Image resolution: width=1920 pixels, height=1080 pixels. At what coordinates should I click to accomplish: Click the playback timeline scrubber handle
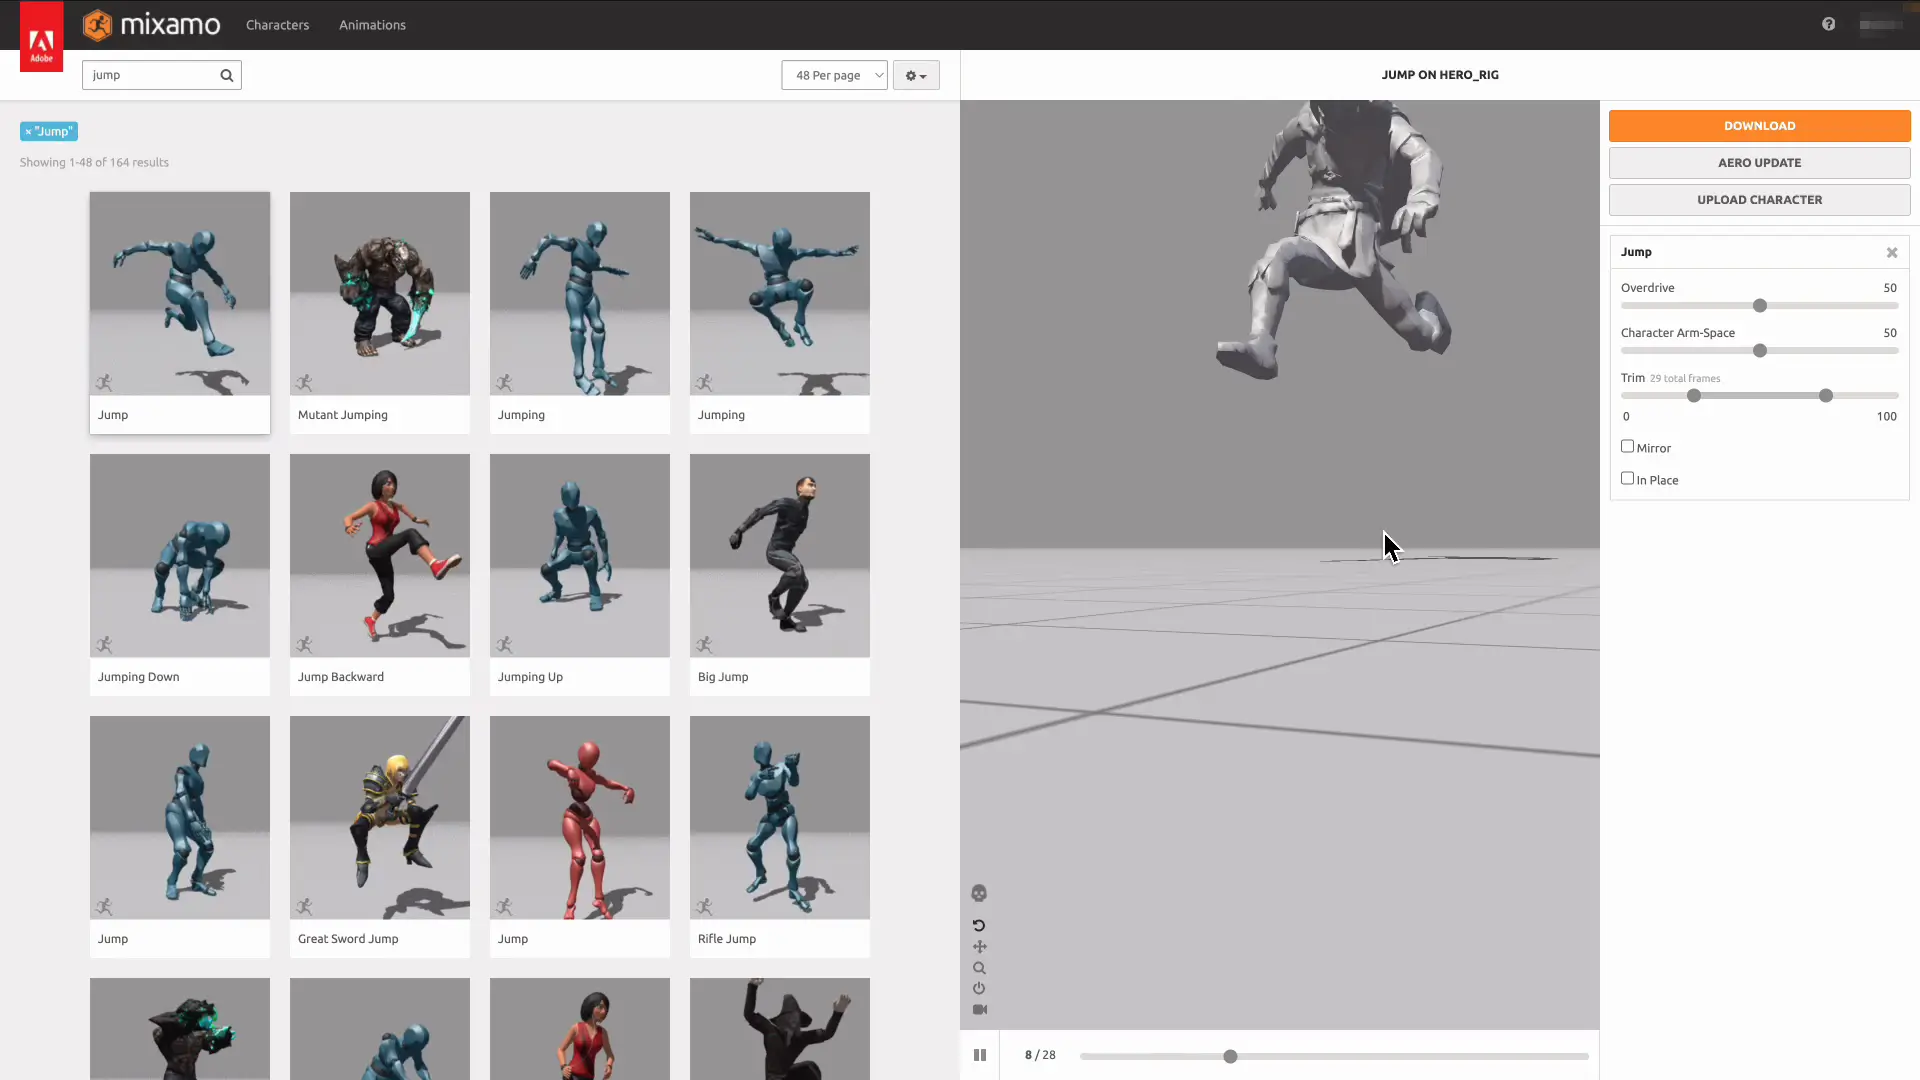[1230, 1056]
